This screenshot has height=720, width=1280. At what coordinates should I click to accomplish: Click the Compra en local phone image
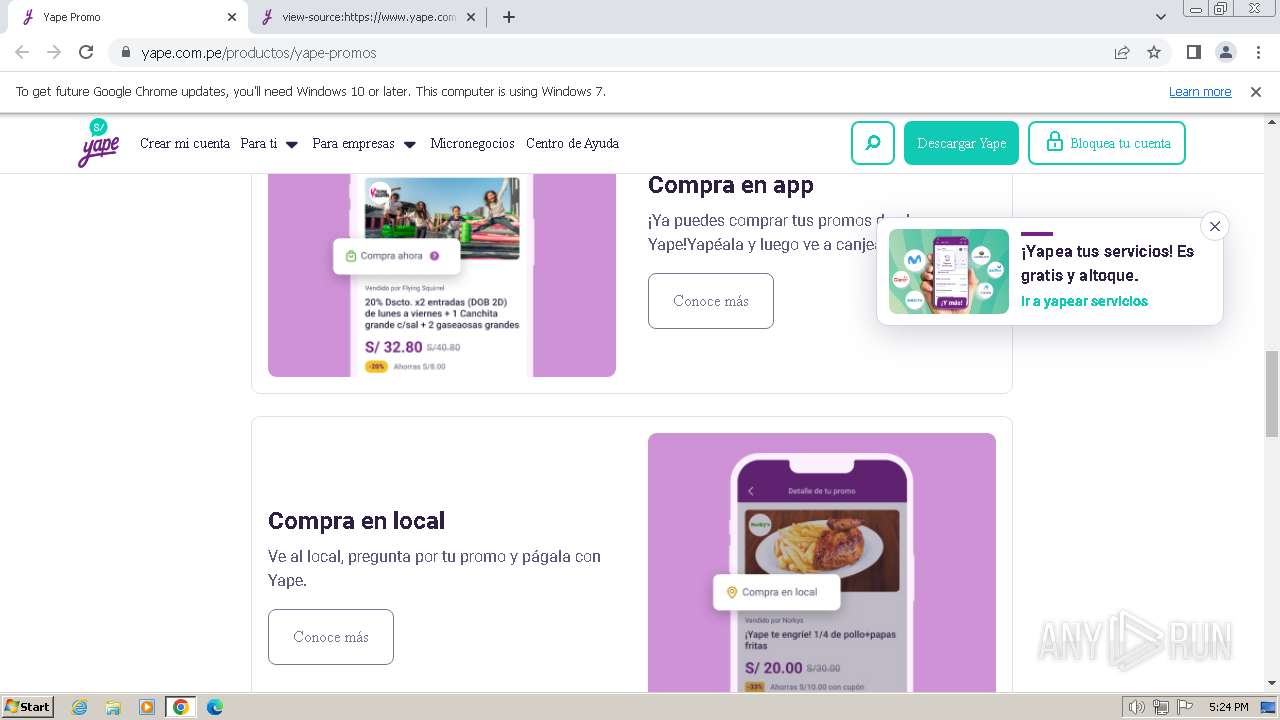click(x=822, y=563)
